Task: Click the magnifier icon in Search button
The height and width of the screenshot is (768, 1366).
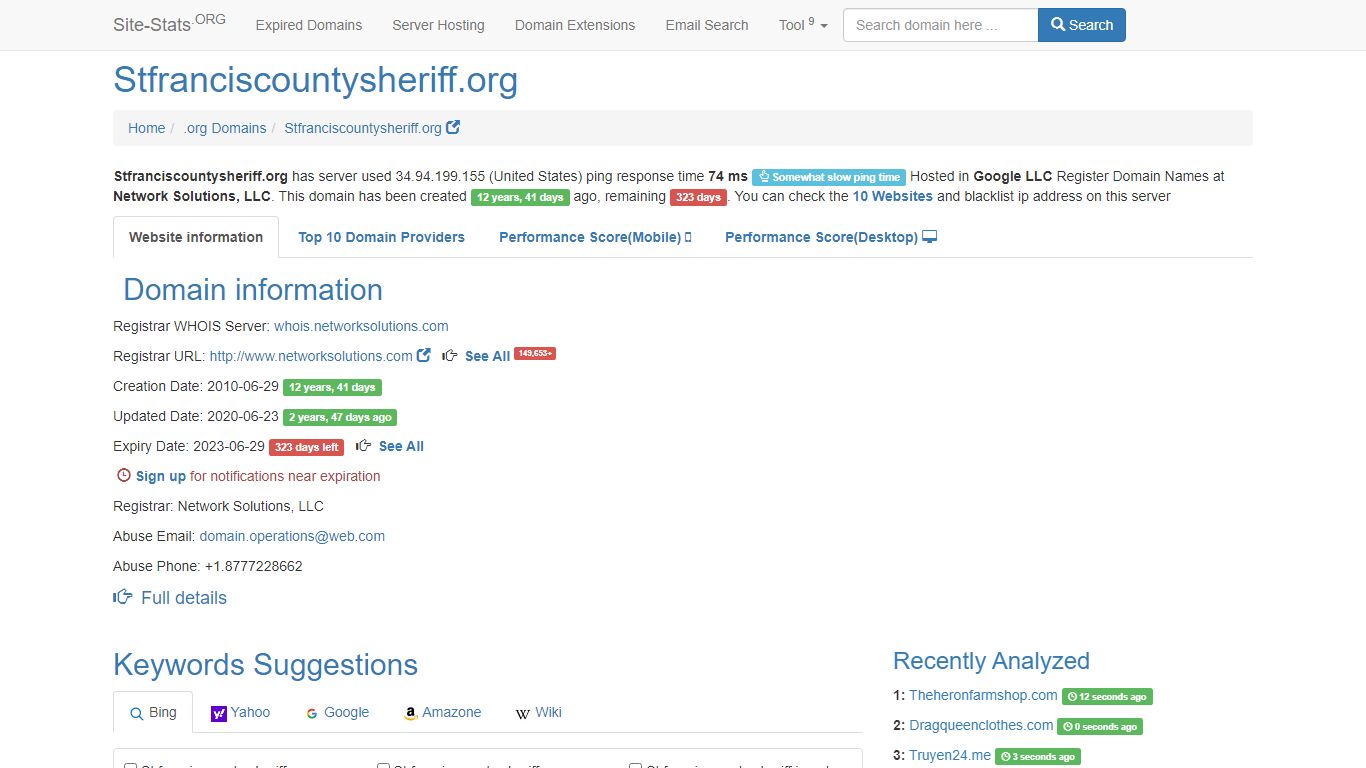Action: [x=1058, y=25]
